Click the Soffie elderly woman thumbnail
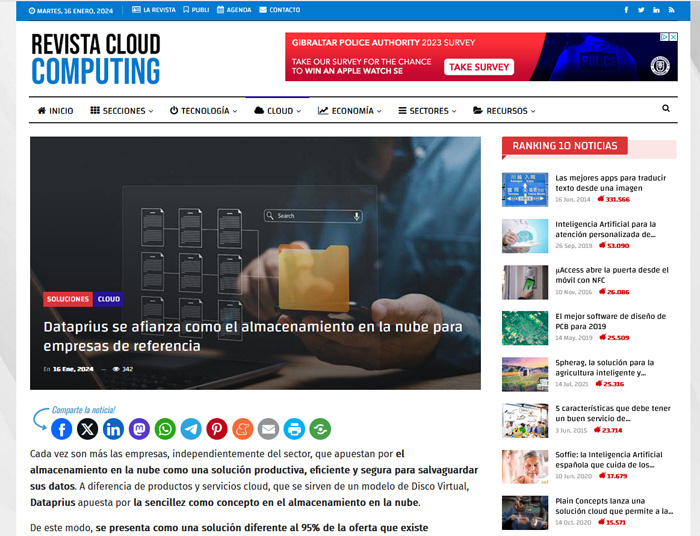The width and height of the screenshot is (700, 536). tap(525, 467)
